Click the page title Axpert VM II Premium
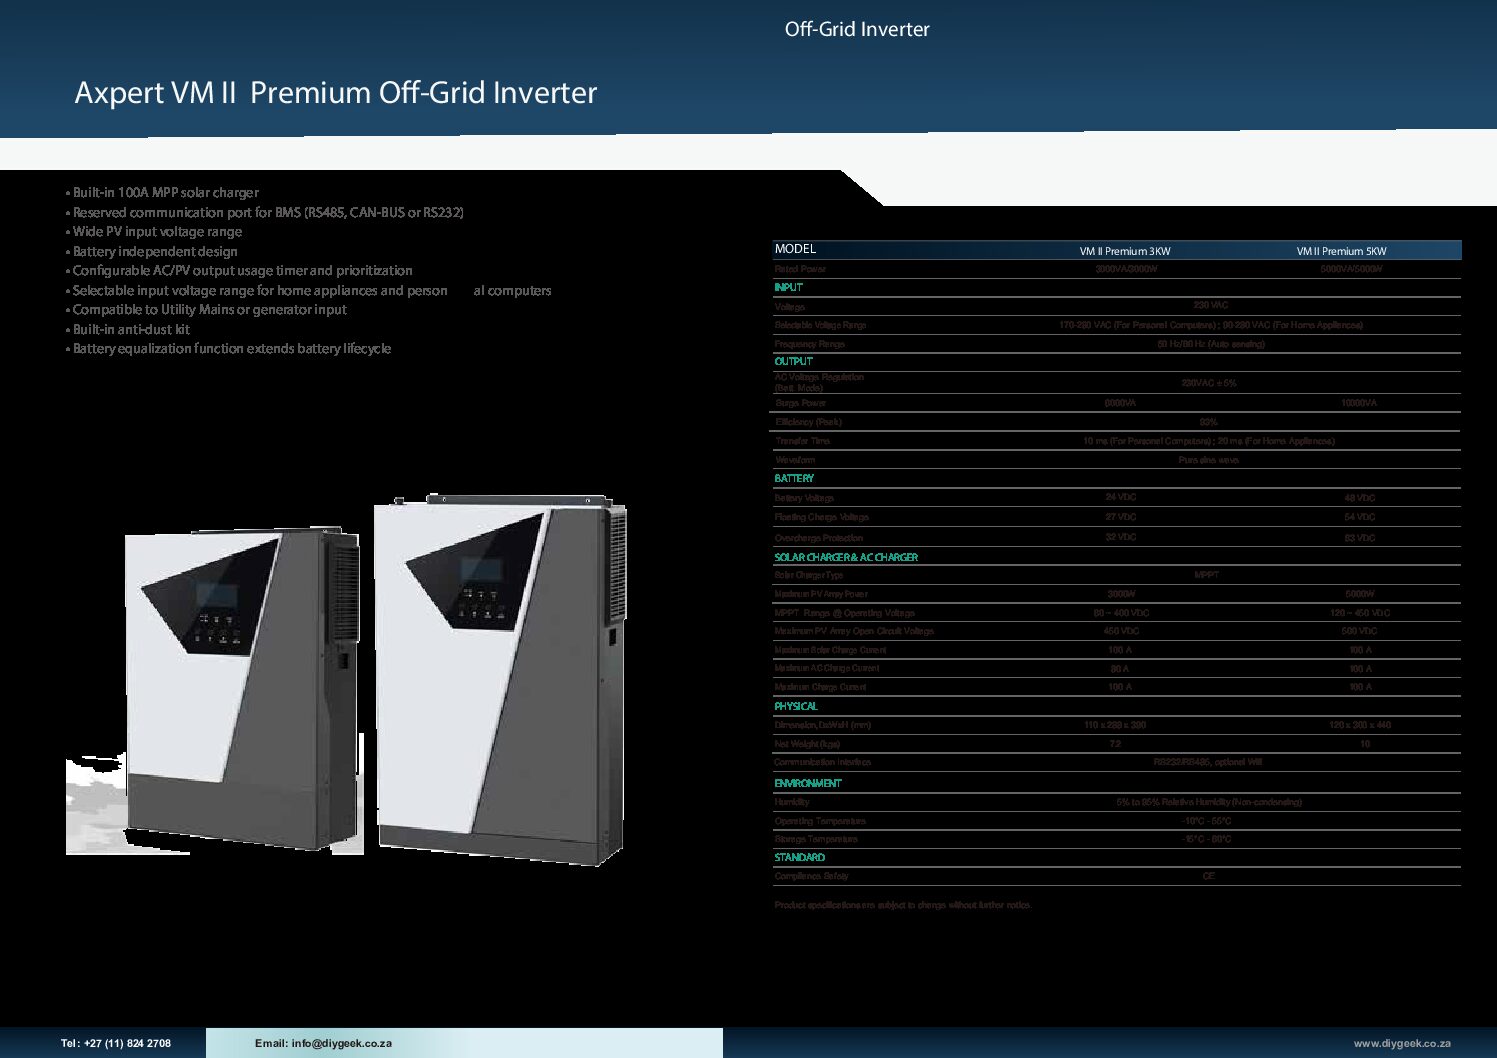Screen dimensions: 1497x1058 (x=336, y=93)
